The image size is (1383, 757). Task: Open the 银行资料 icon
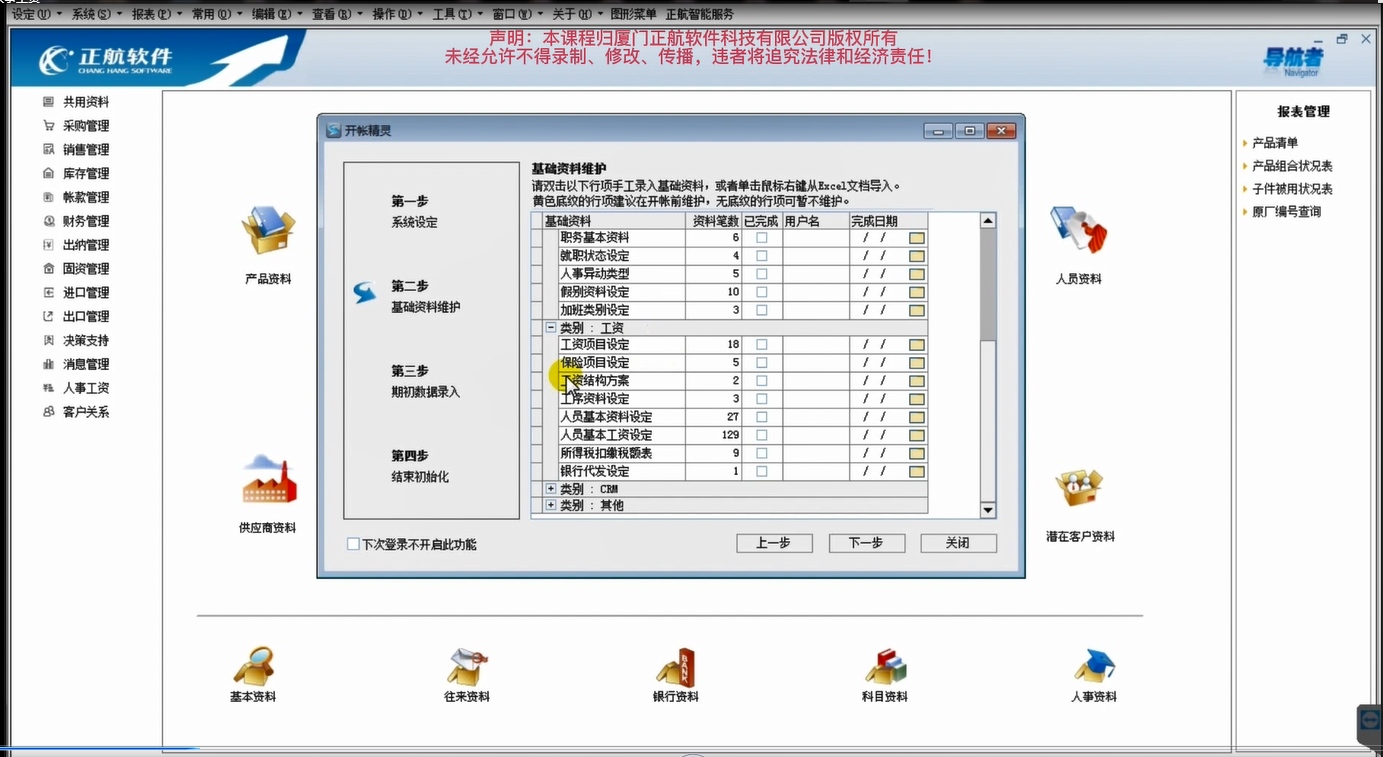675,666
